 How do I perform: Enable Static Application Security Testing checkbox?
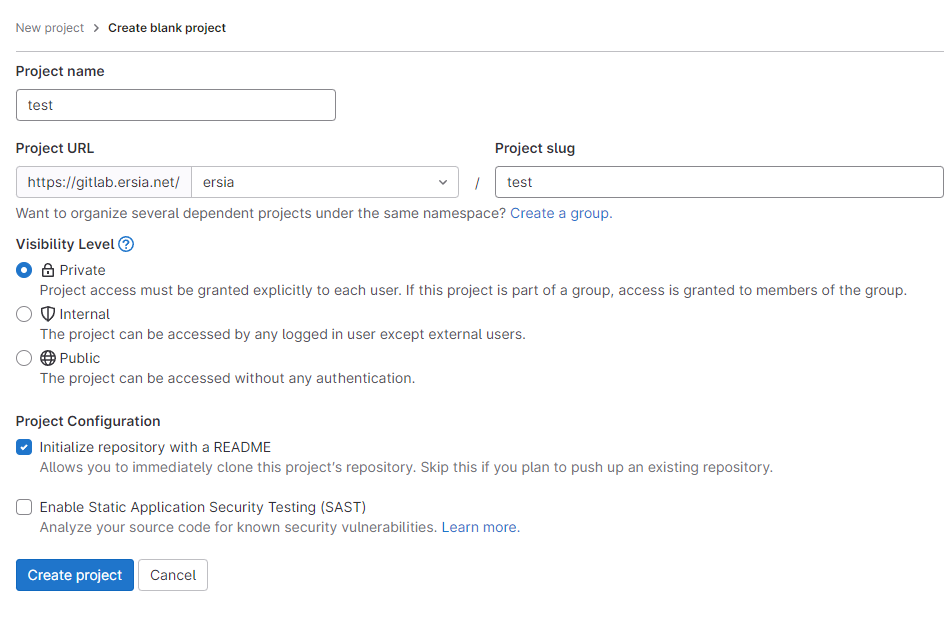click(24, 507)
